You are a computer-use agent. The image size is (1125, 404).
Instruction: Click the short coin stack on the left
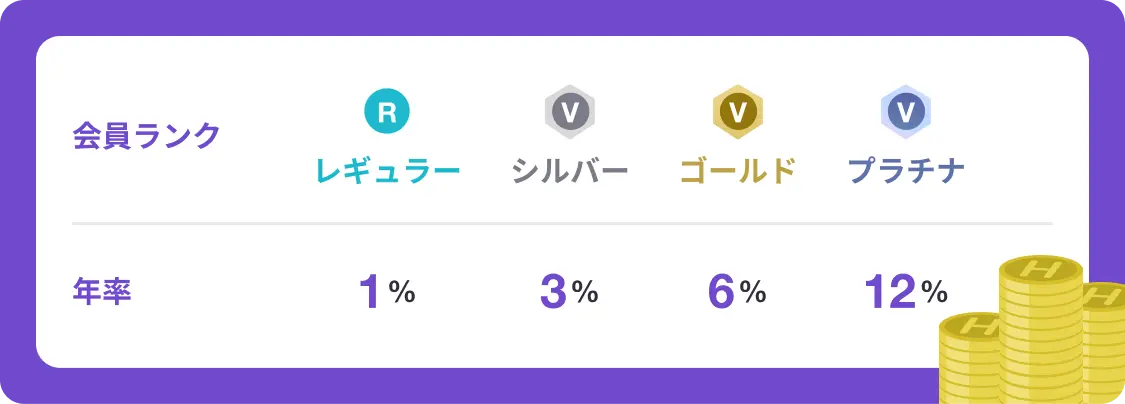coord(970,357)
